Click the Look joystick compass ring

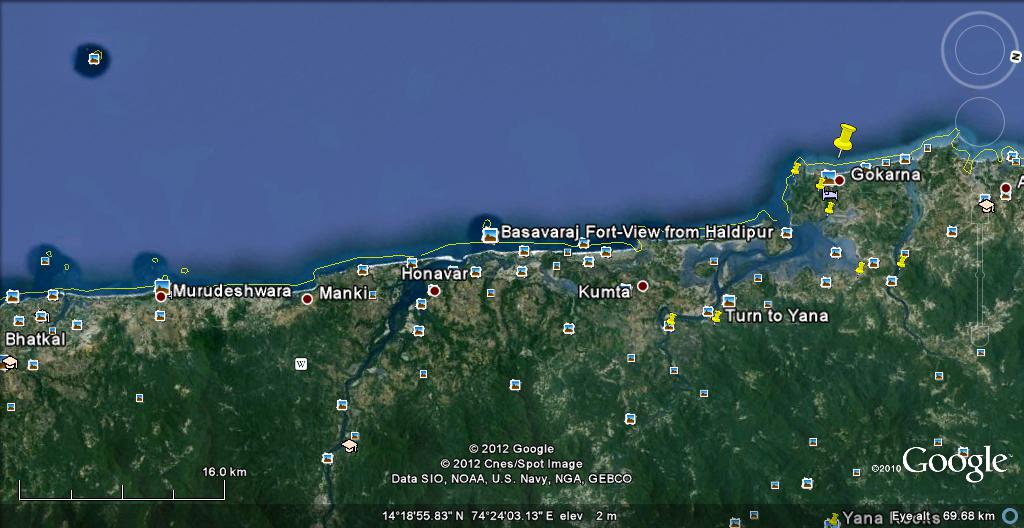[985, 50]
